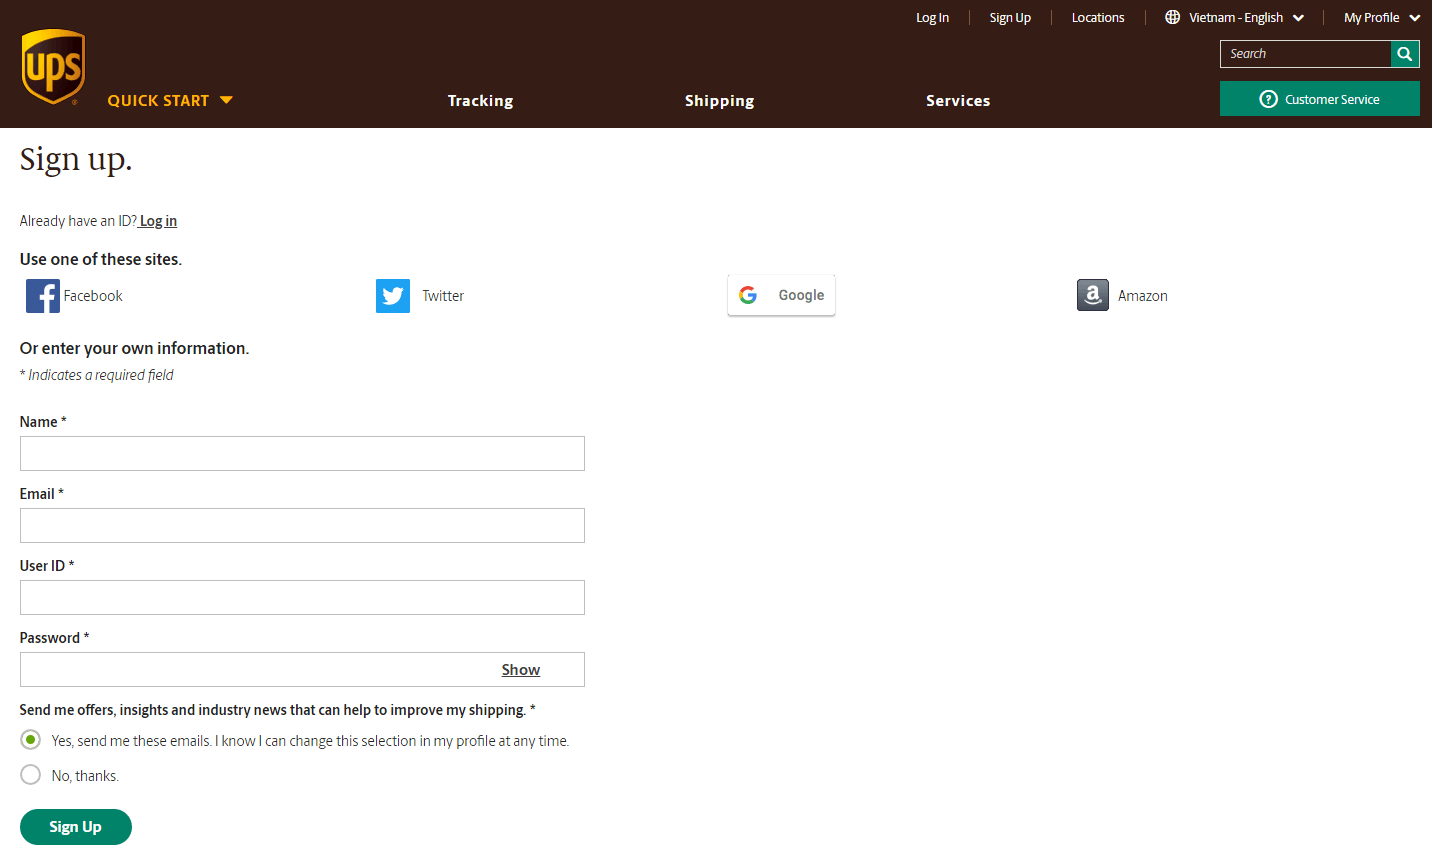
Task: Show the password text
Action: 520,670
